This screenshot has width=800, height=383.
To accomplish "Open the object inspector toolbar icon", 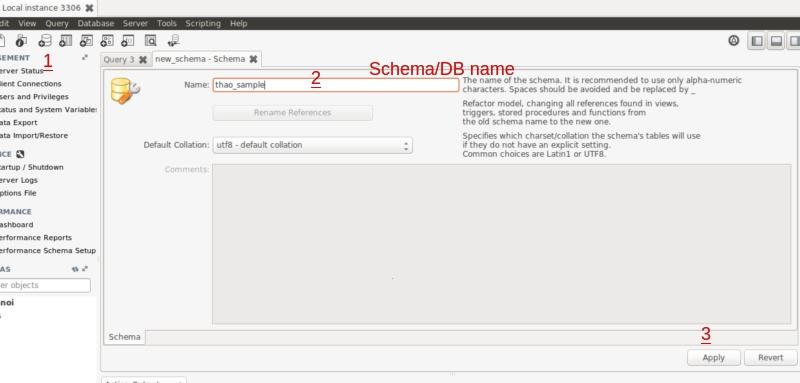I will (21, 40).
